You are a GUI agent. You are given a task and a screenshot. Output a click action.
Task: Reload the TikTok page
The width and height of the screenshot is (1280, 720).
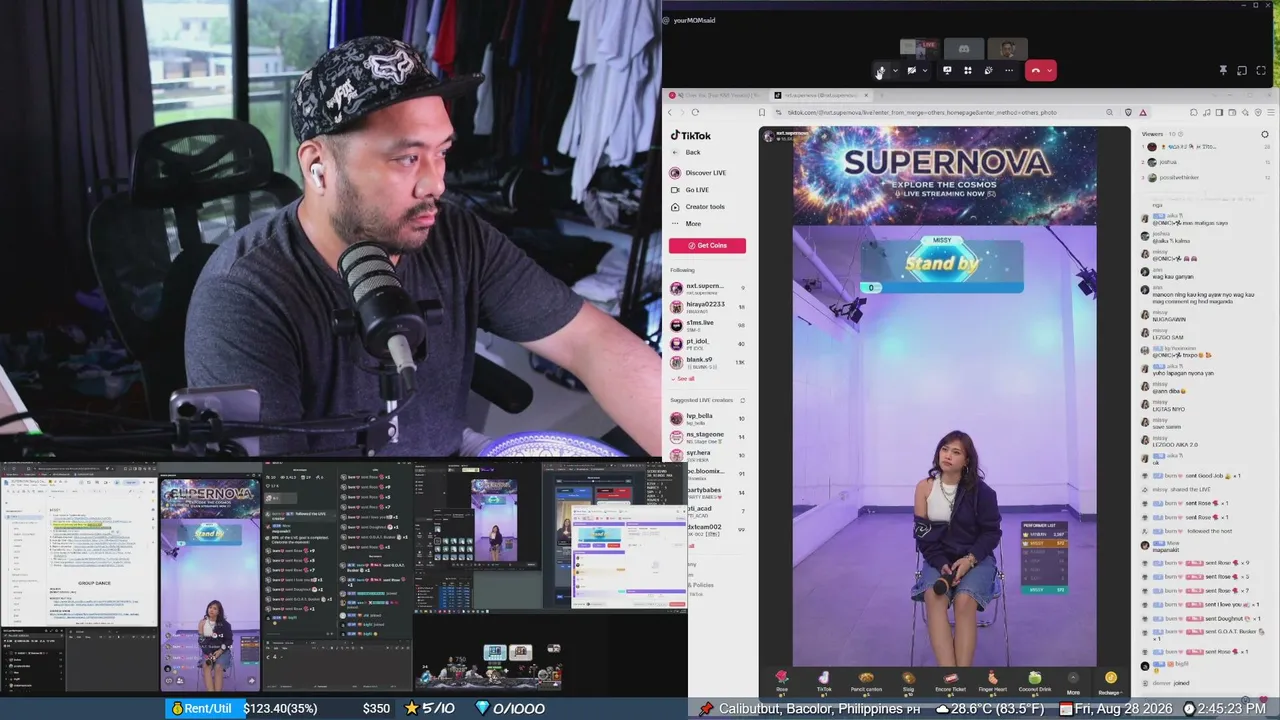tap(695, 112)
